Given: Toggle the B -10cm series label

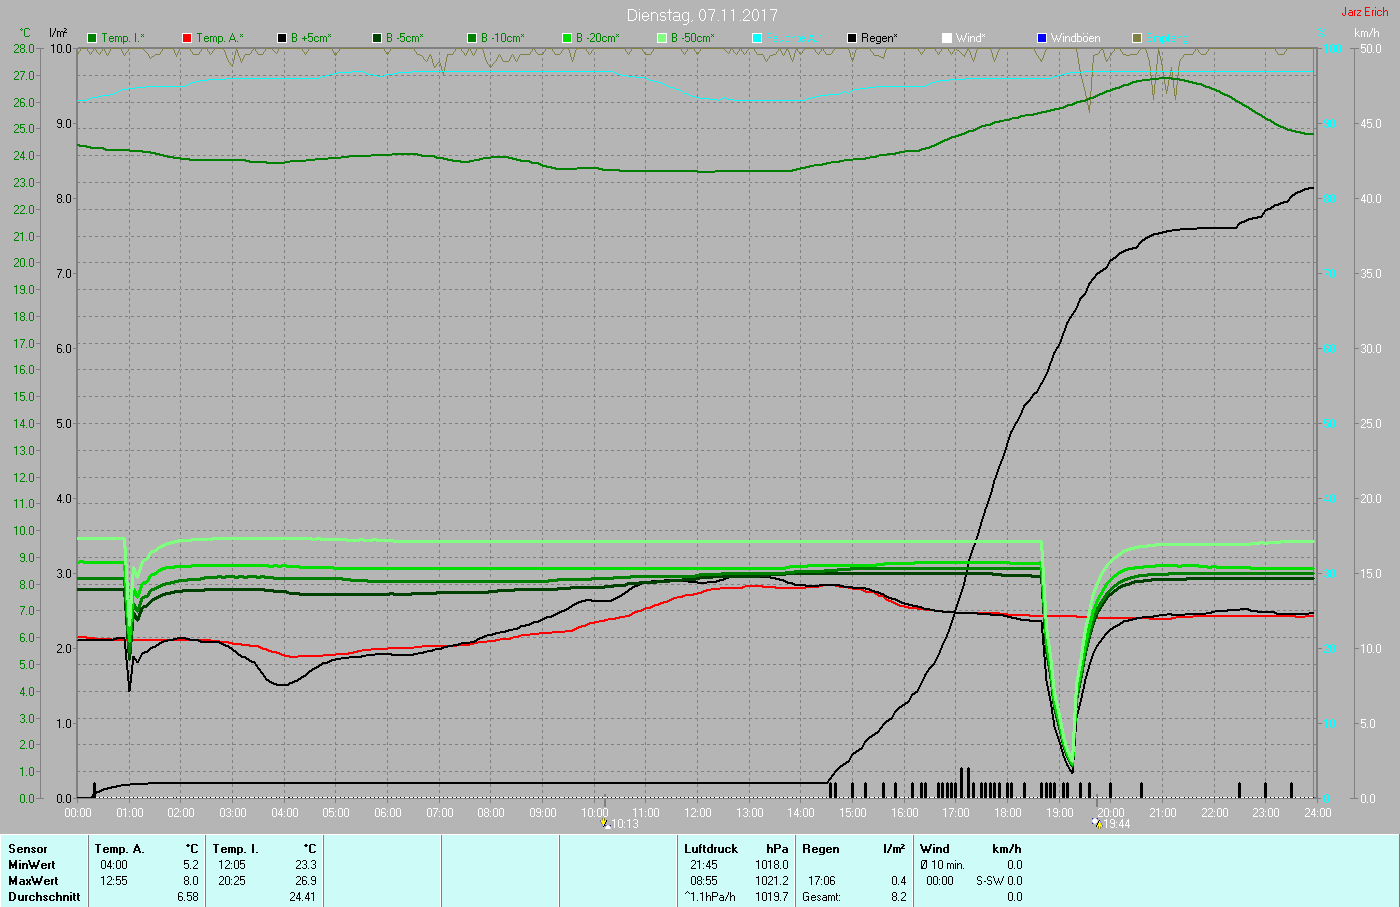Looking at the screenshot, I should [x=502, y=38].
